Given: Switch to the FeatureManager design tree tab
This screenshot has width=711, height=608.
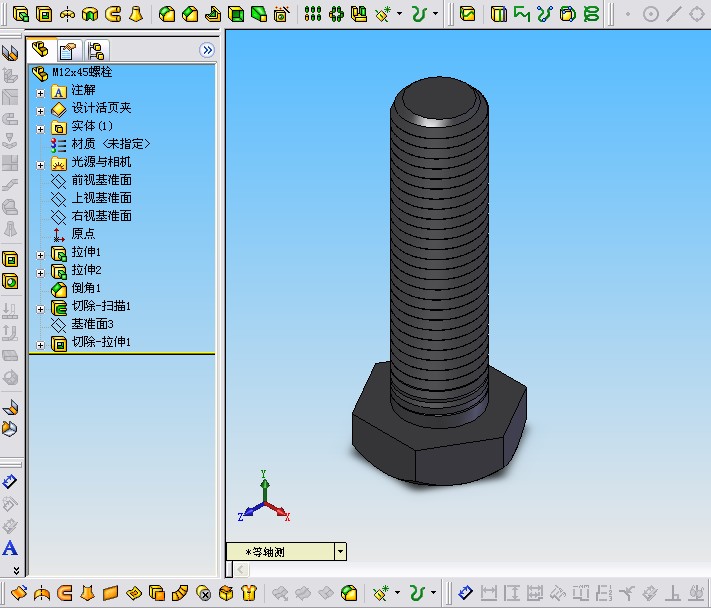Looking at the screenshot, I should point(41,50).
